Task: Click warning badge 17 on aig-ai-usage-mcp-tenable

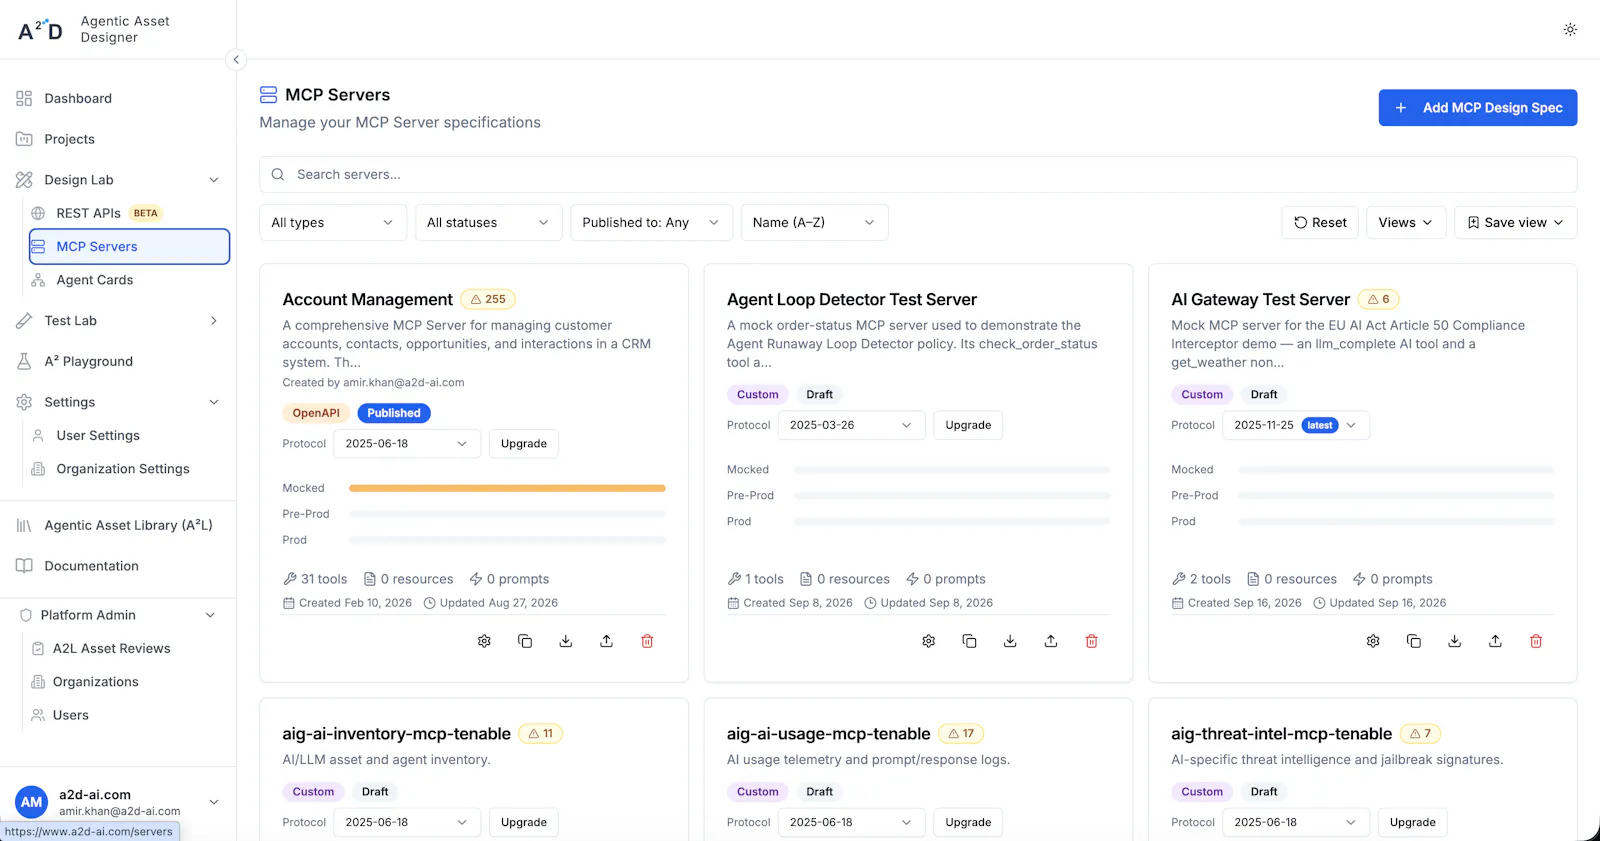Action: coord(961,734)
